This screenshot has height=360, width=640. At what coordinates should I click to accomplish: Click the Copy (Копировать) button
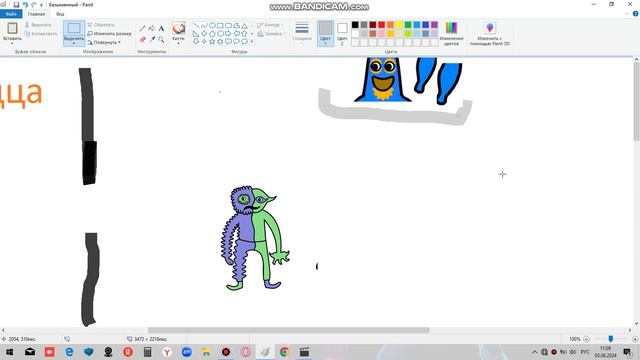tap(41, 33)
